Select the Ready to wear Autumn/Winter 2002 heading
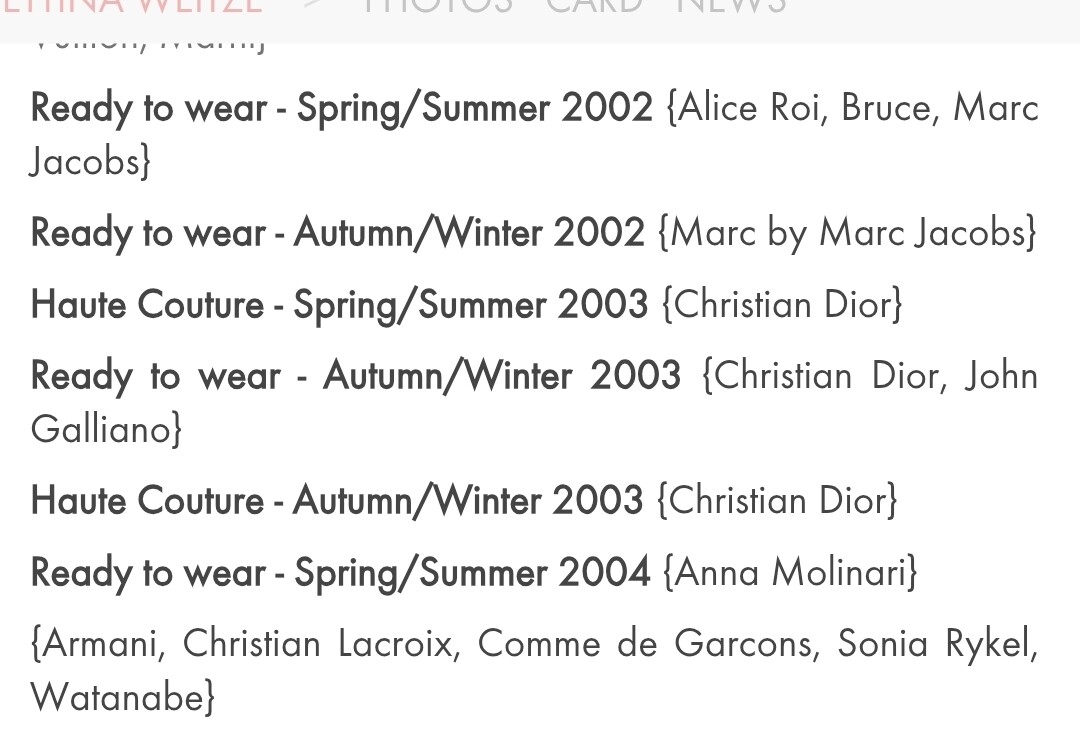The width and height of the screenshot is (1080, 740). (337, 232)
